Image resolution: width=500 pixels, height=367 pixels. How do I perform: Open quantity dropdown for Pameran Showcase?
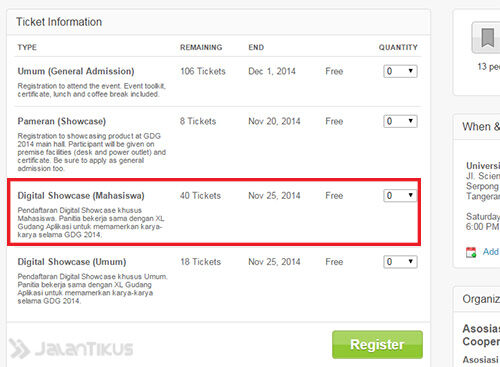pos(400,121)
